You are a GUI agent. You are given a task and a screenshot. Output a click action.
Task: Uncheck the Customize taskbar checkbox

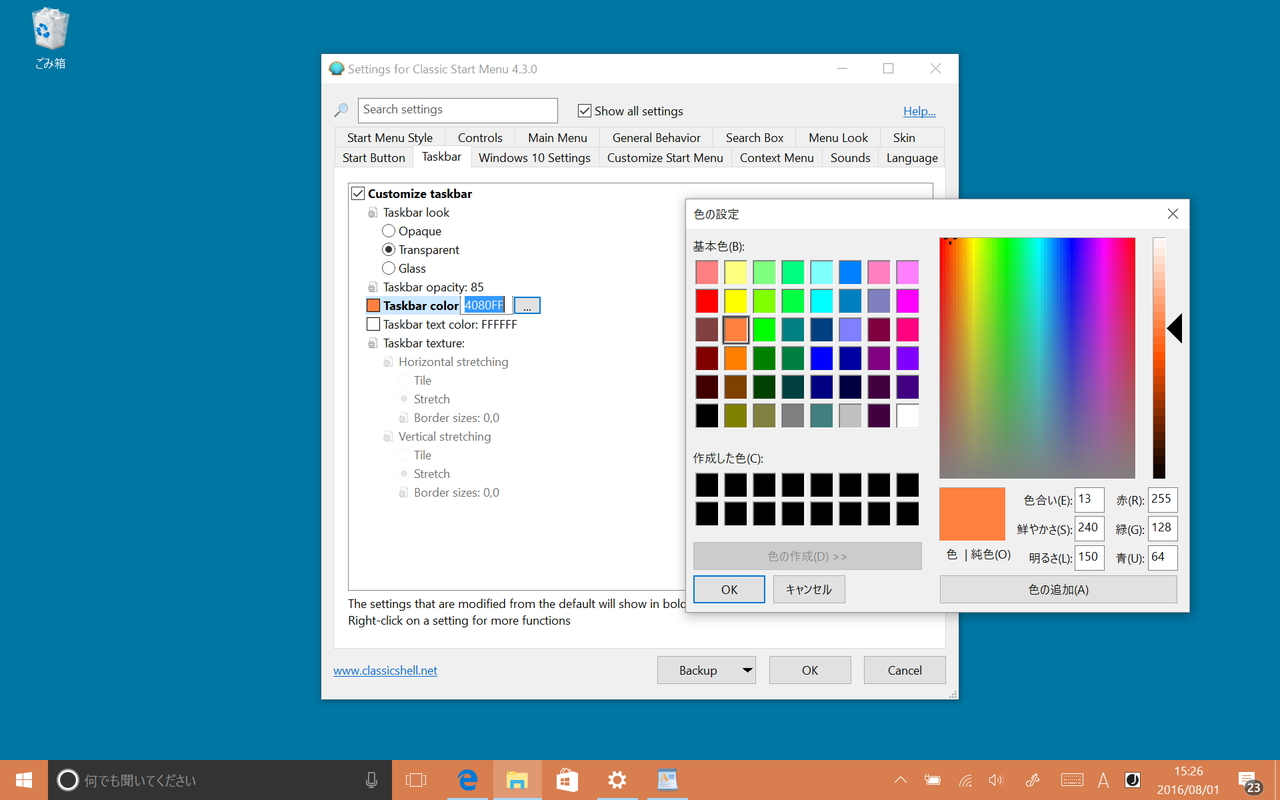[x=358, y=194]
